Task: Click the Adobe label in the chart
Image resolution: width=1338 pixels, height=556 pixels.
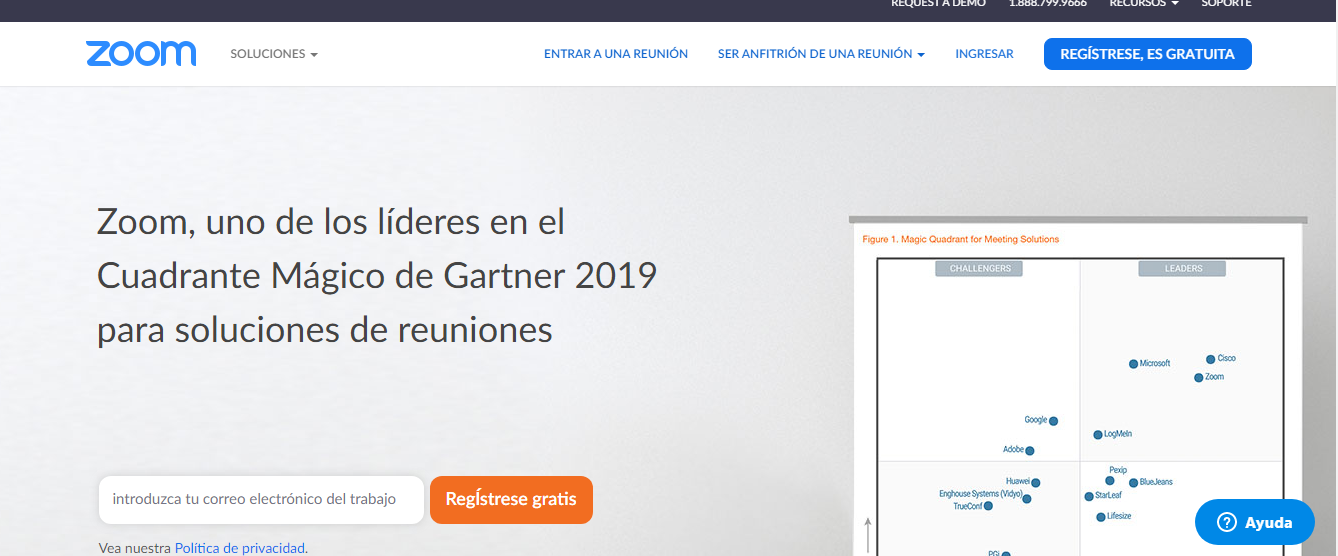Action: (1013, 450)
